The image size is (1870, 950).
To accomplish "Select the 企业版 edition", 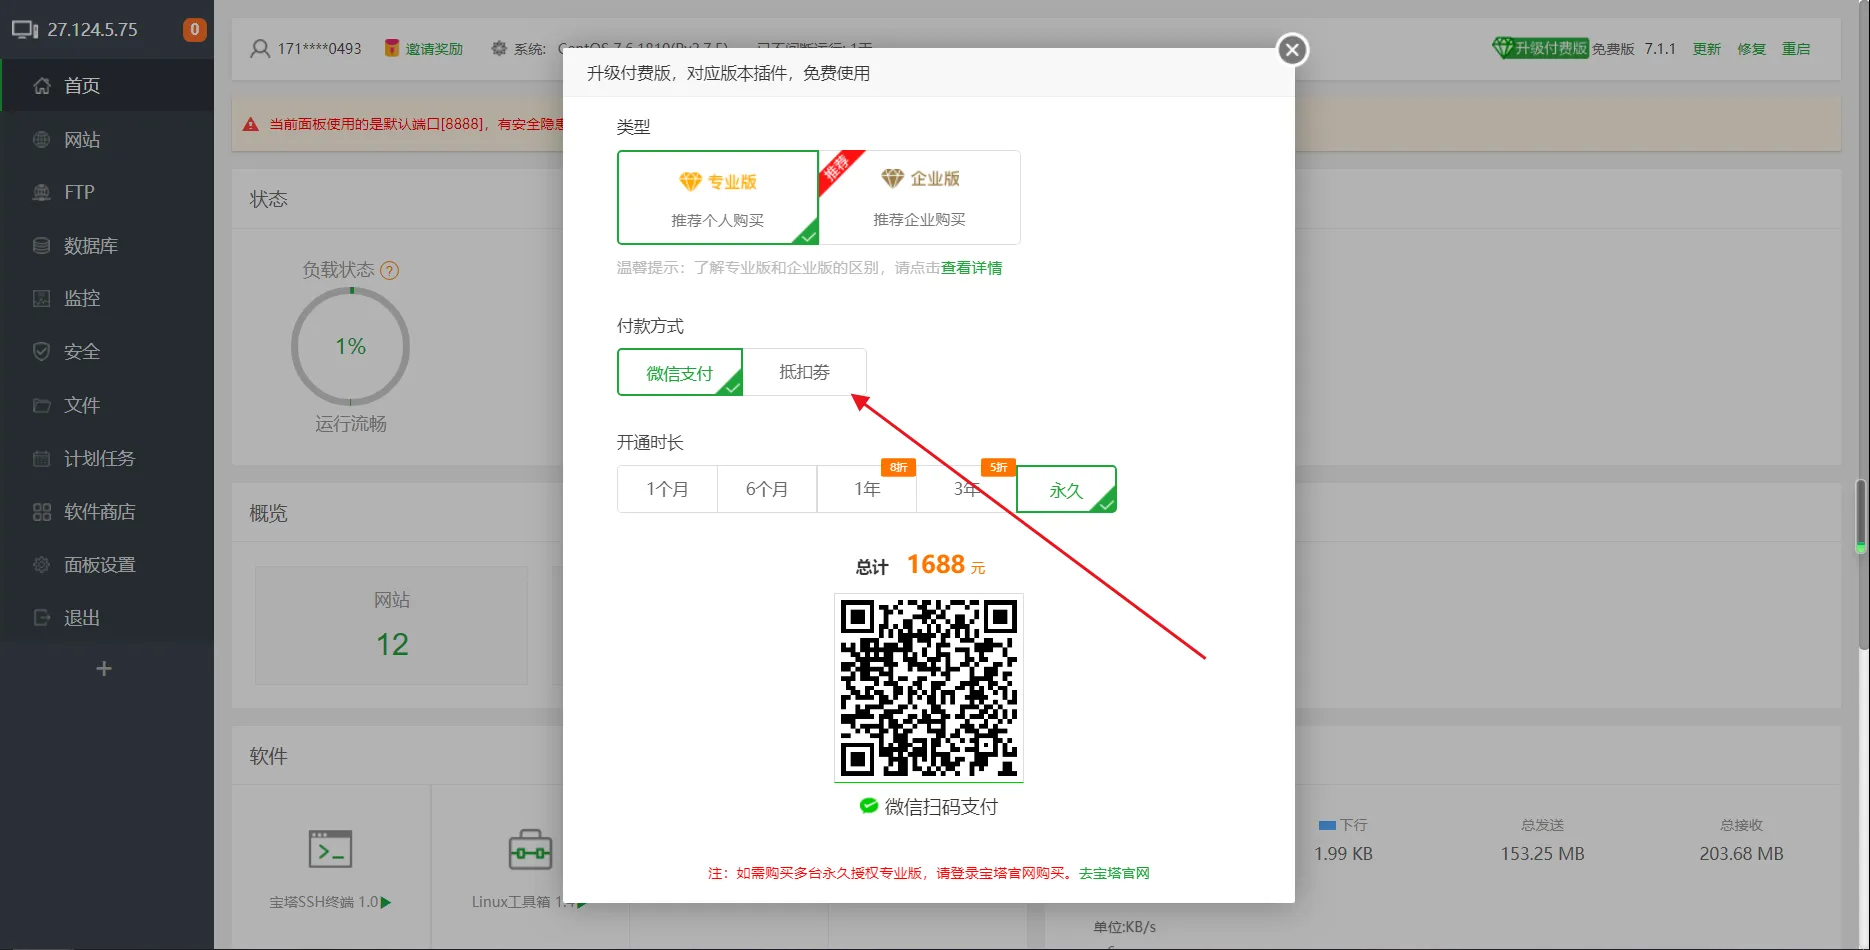I will coord(920,197).
